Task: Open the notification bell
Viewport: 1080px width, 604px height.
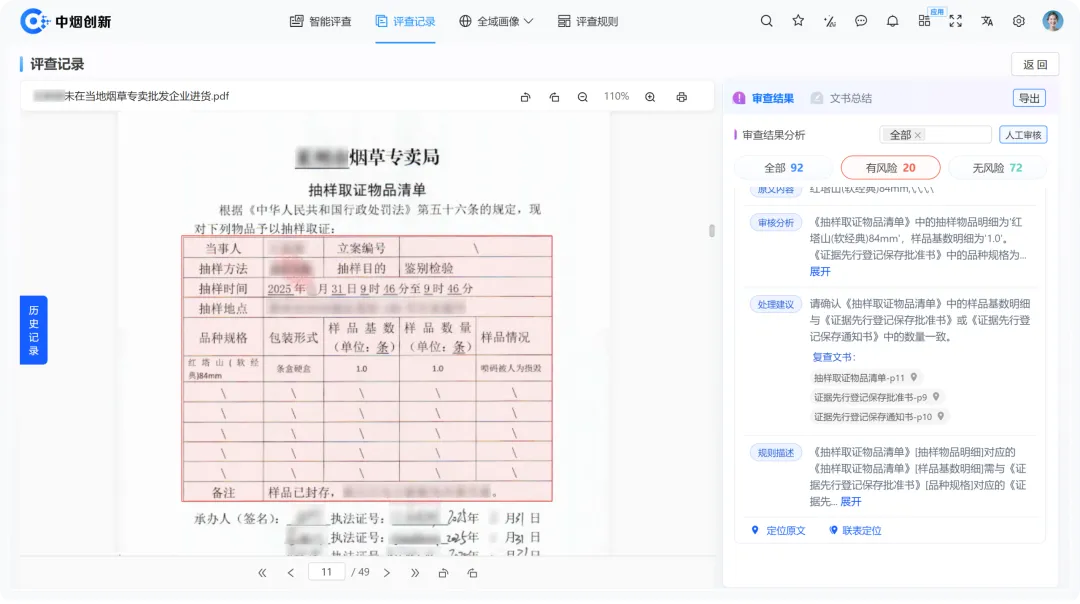Action: [x=892, y=21]
